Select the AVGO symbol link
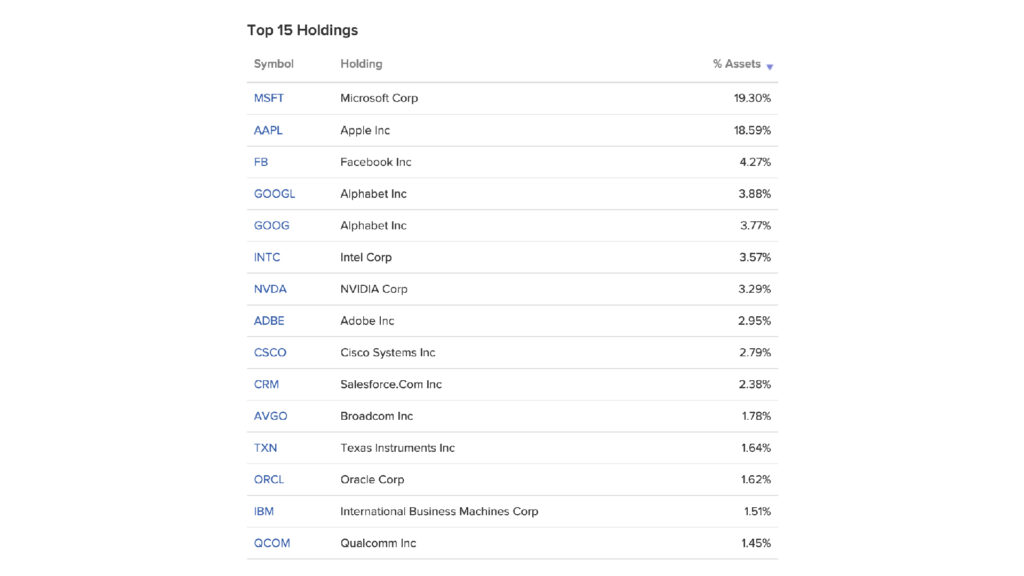This screenshot has height=576, width=1024. [270, 416]
